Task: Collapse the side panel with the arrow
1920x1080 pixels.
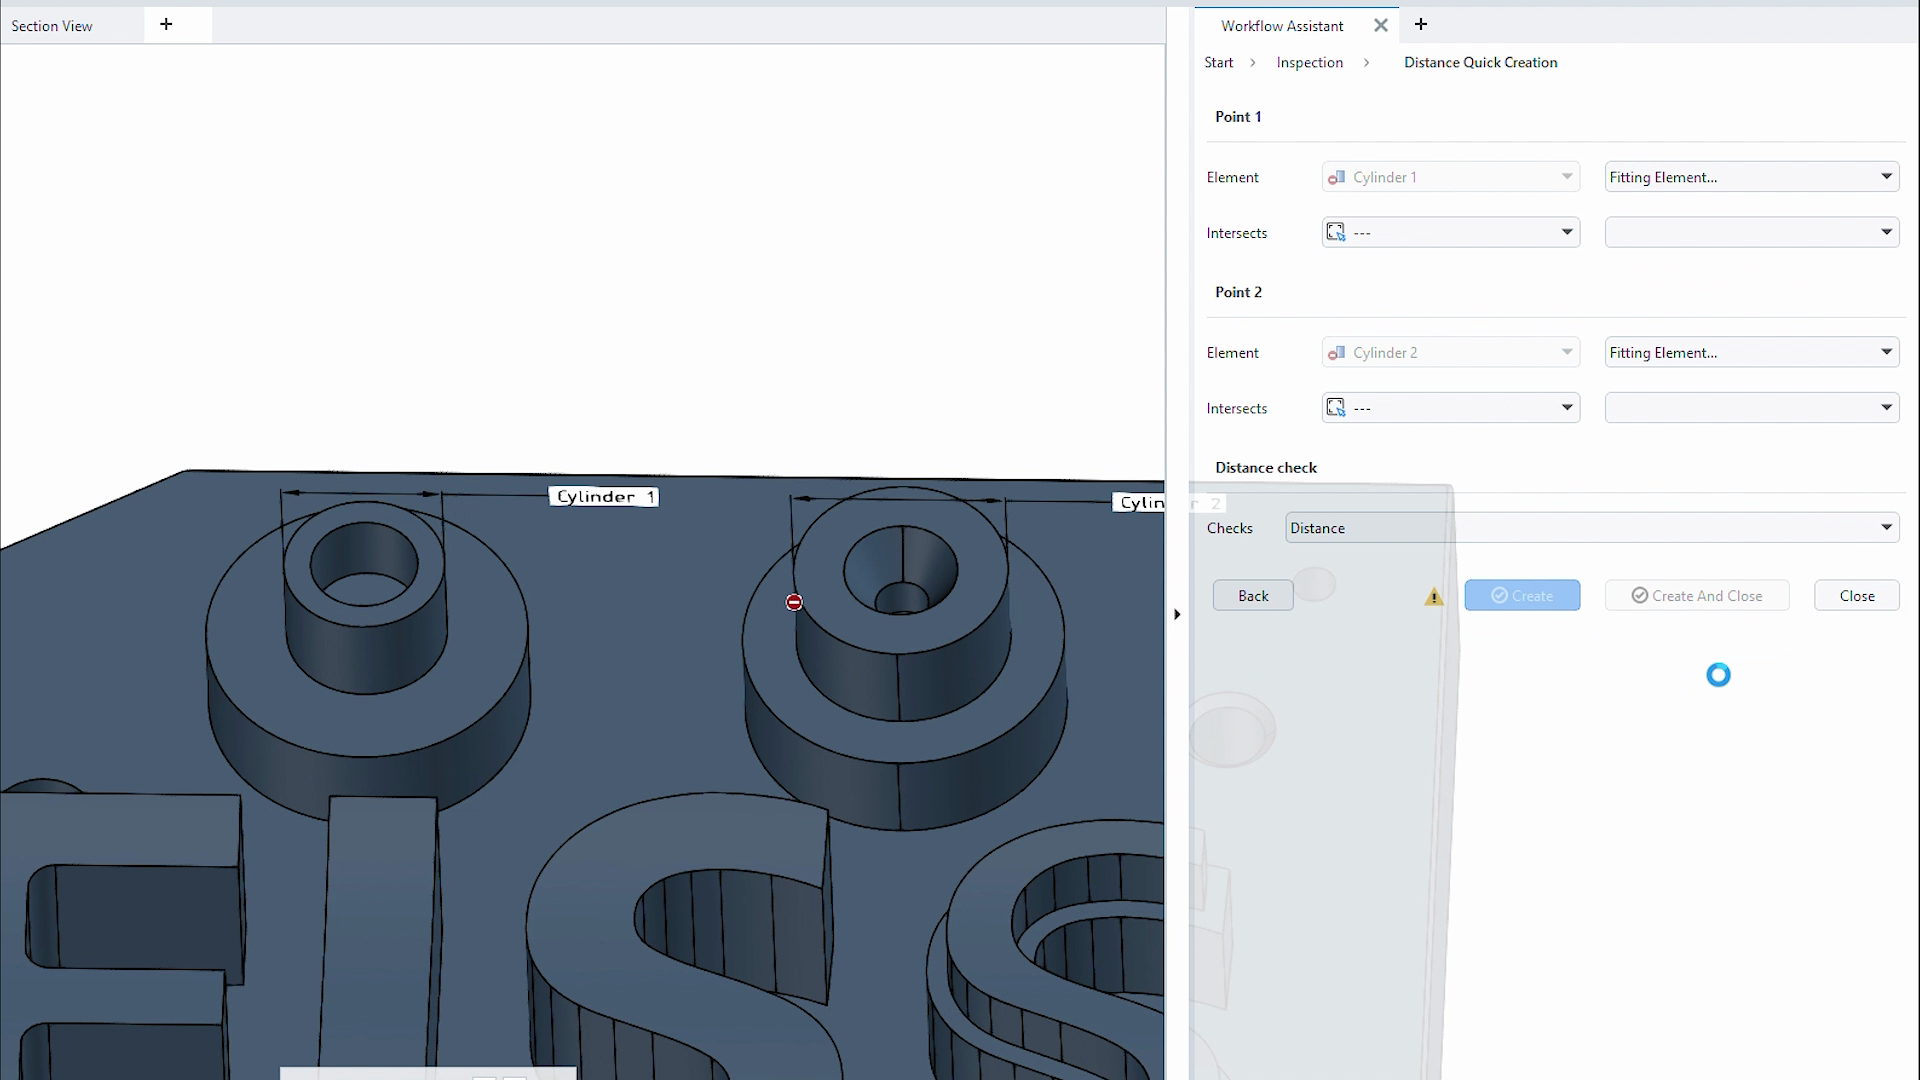Action: (1177, 614)
